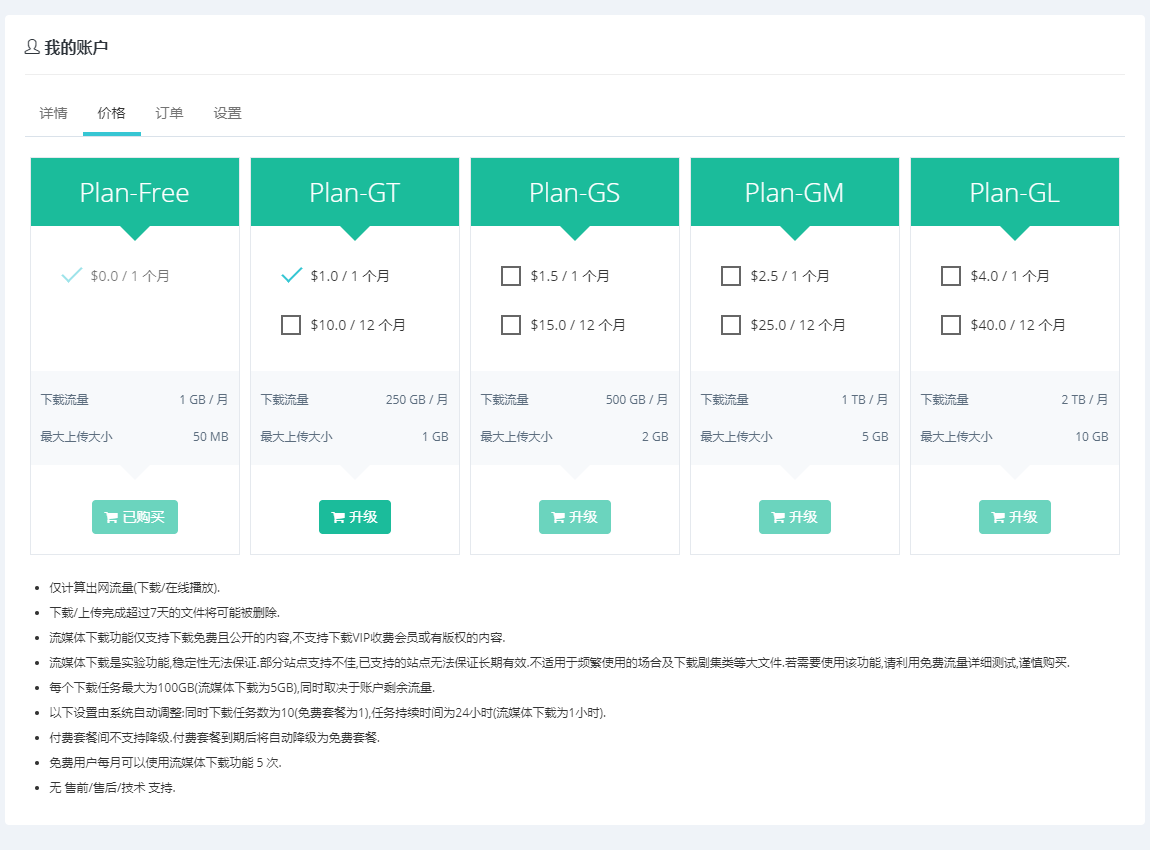Open the 设置 tab
Image resolution: width=1150 pixels, height=850 pixels.
click(226, 113)
